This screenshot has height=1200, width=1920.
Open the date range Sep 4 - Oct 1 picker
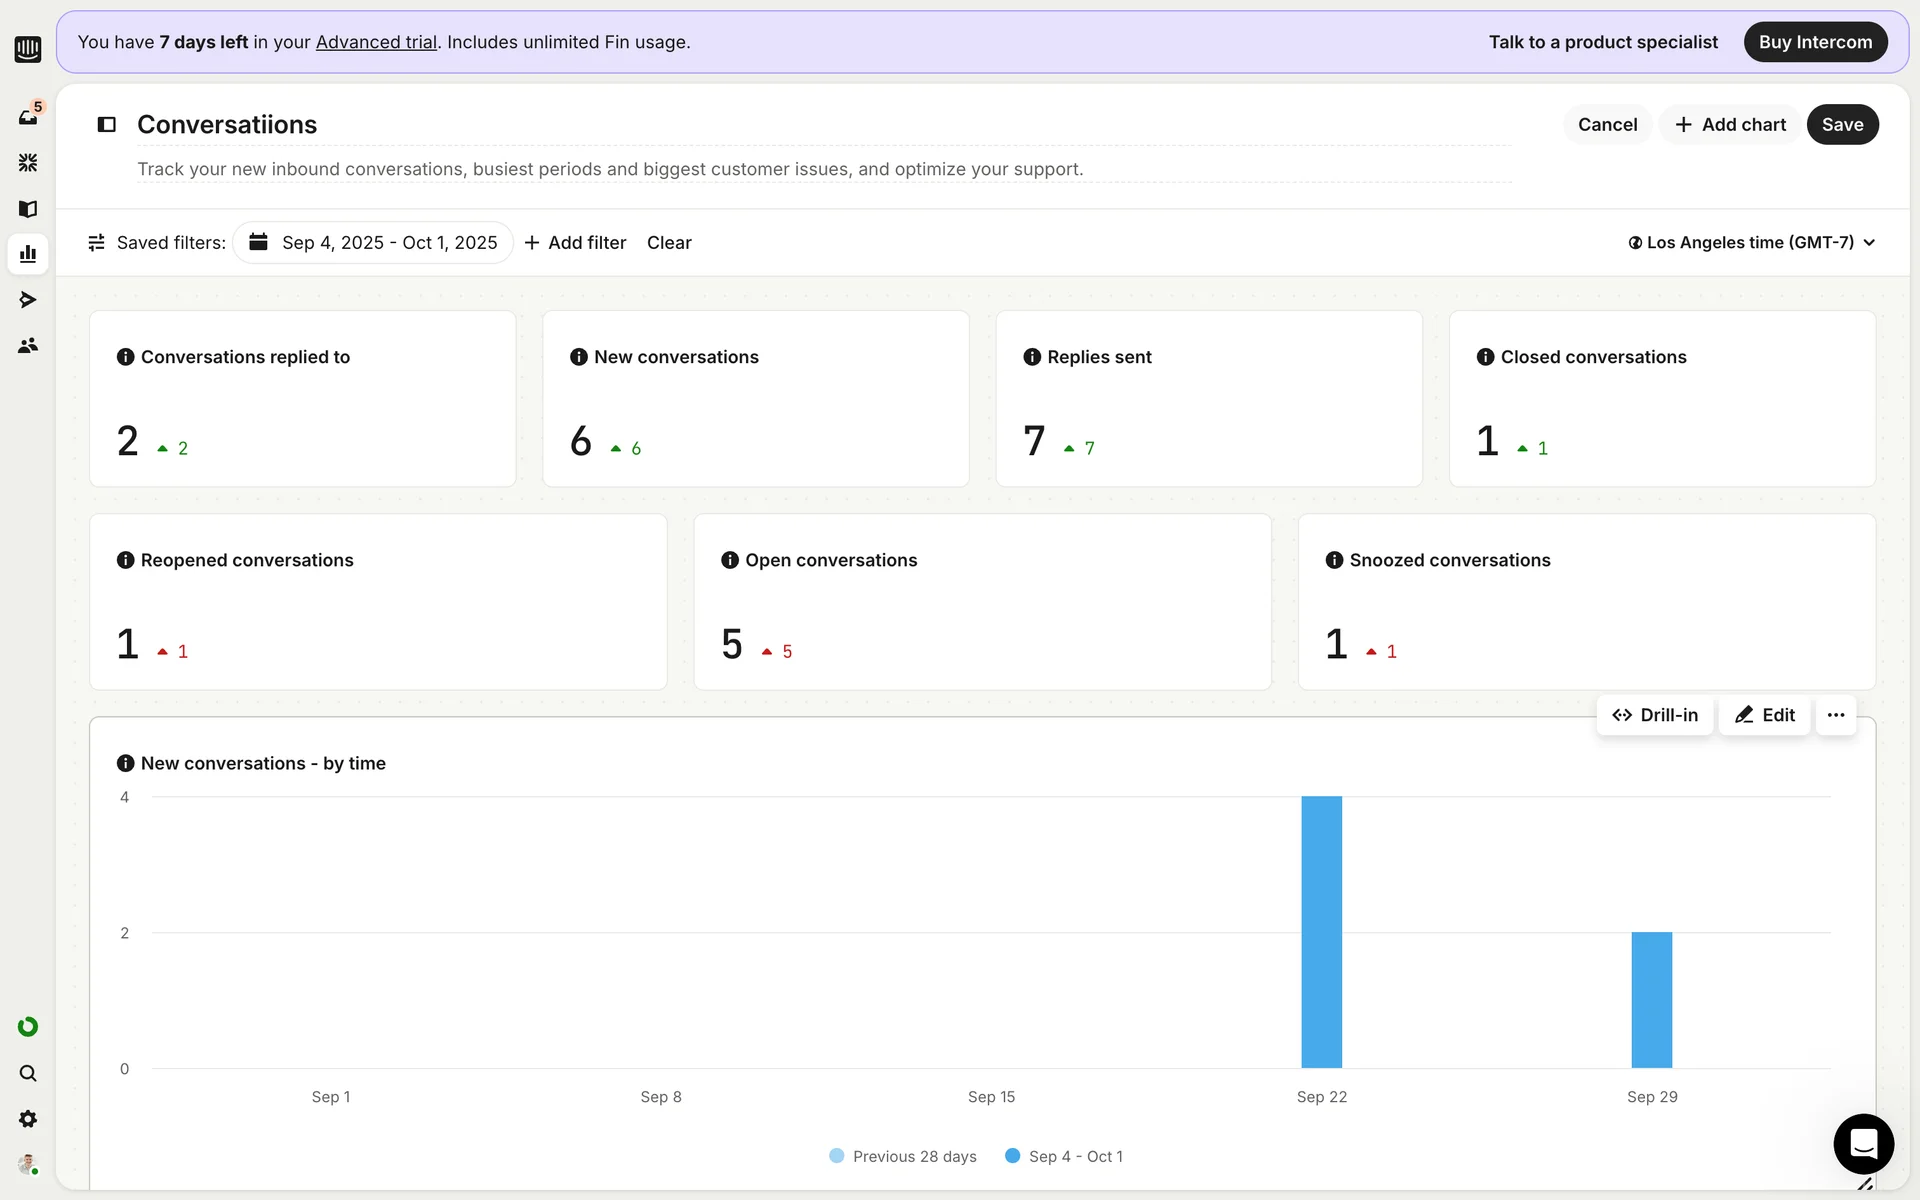[373, 243]
